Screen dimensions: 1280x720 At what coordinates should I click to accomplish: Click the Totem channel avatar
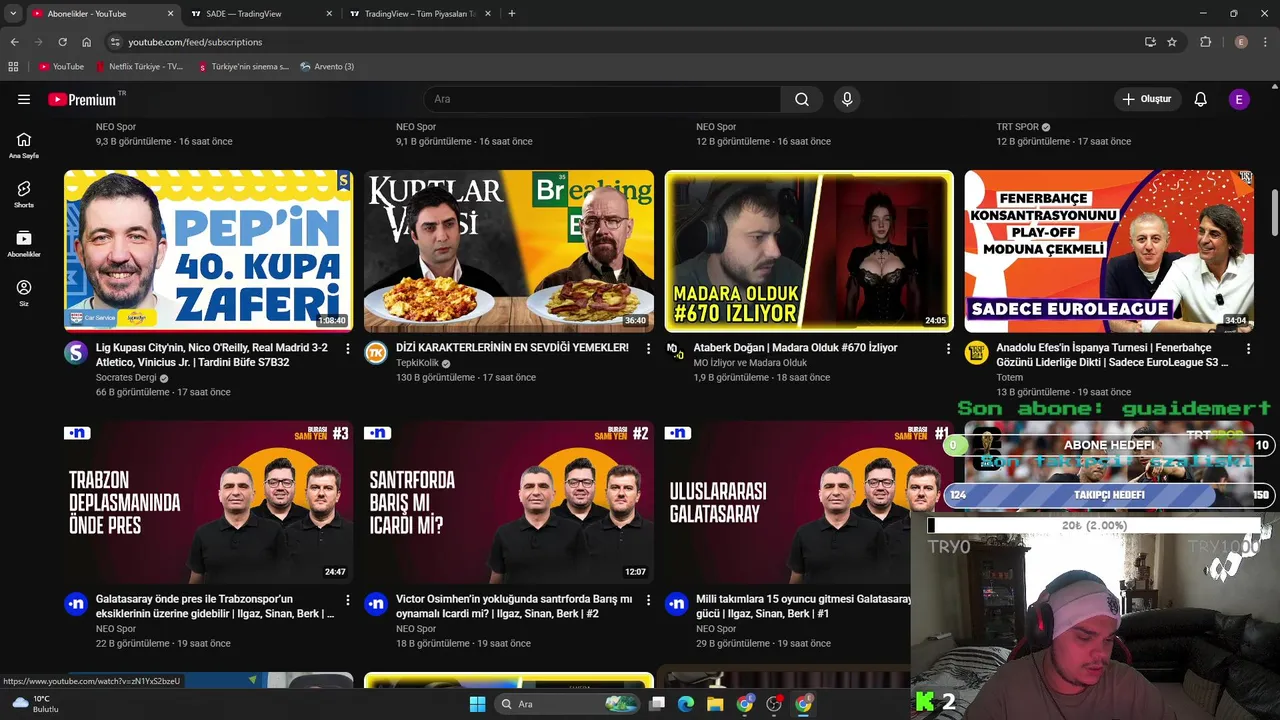(x=976, y=352)
